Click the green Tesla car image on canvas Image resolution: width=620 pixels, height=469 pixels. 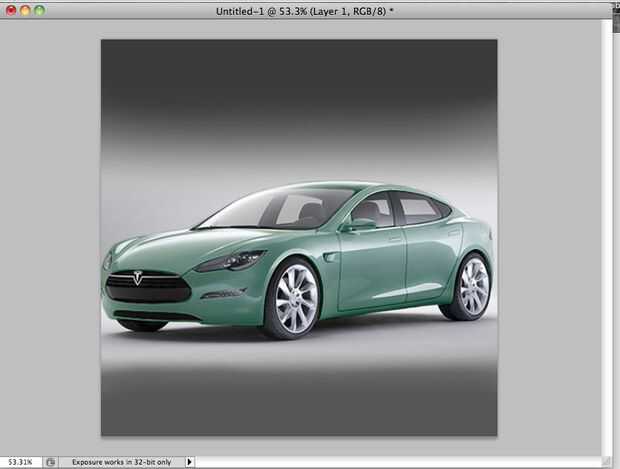[298, 260]
